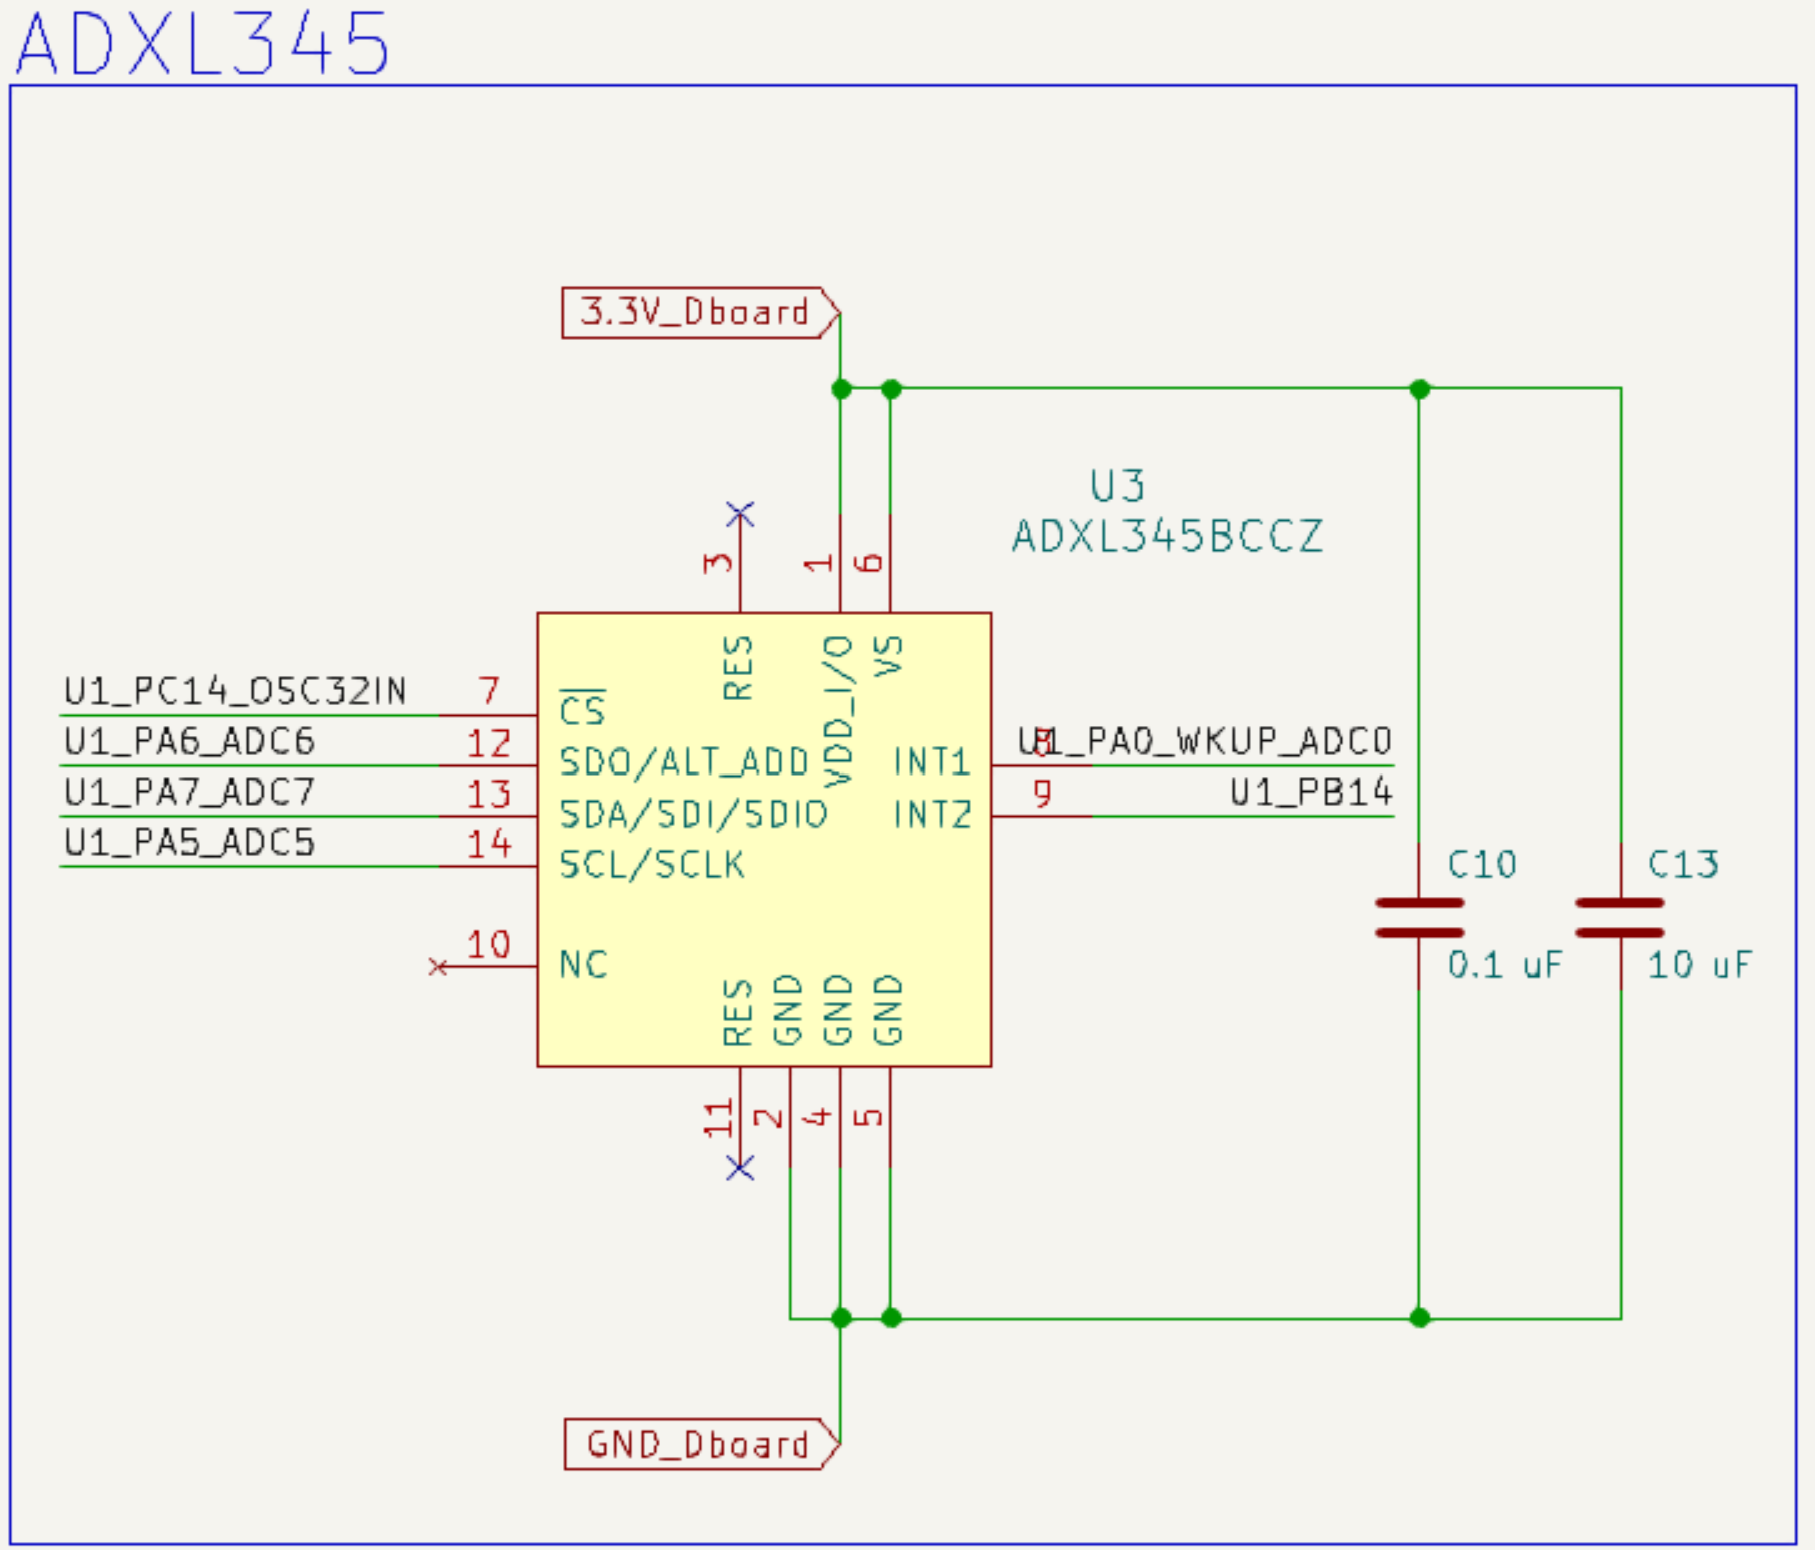1815x1550 pixels.
Task: Click pin number 5 below GND
Action: 870,1117
